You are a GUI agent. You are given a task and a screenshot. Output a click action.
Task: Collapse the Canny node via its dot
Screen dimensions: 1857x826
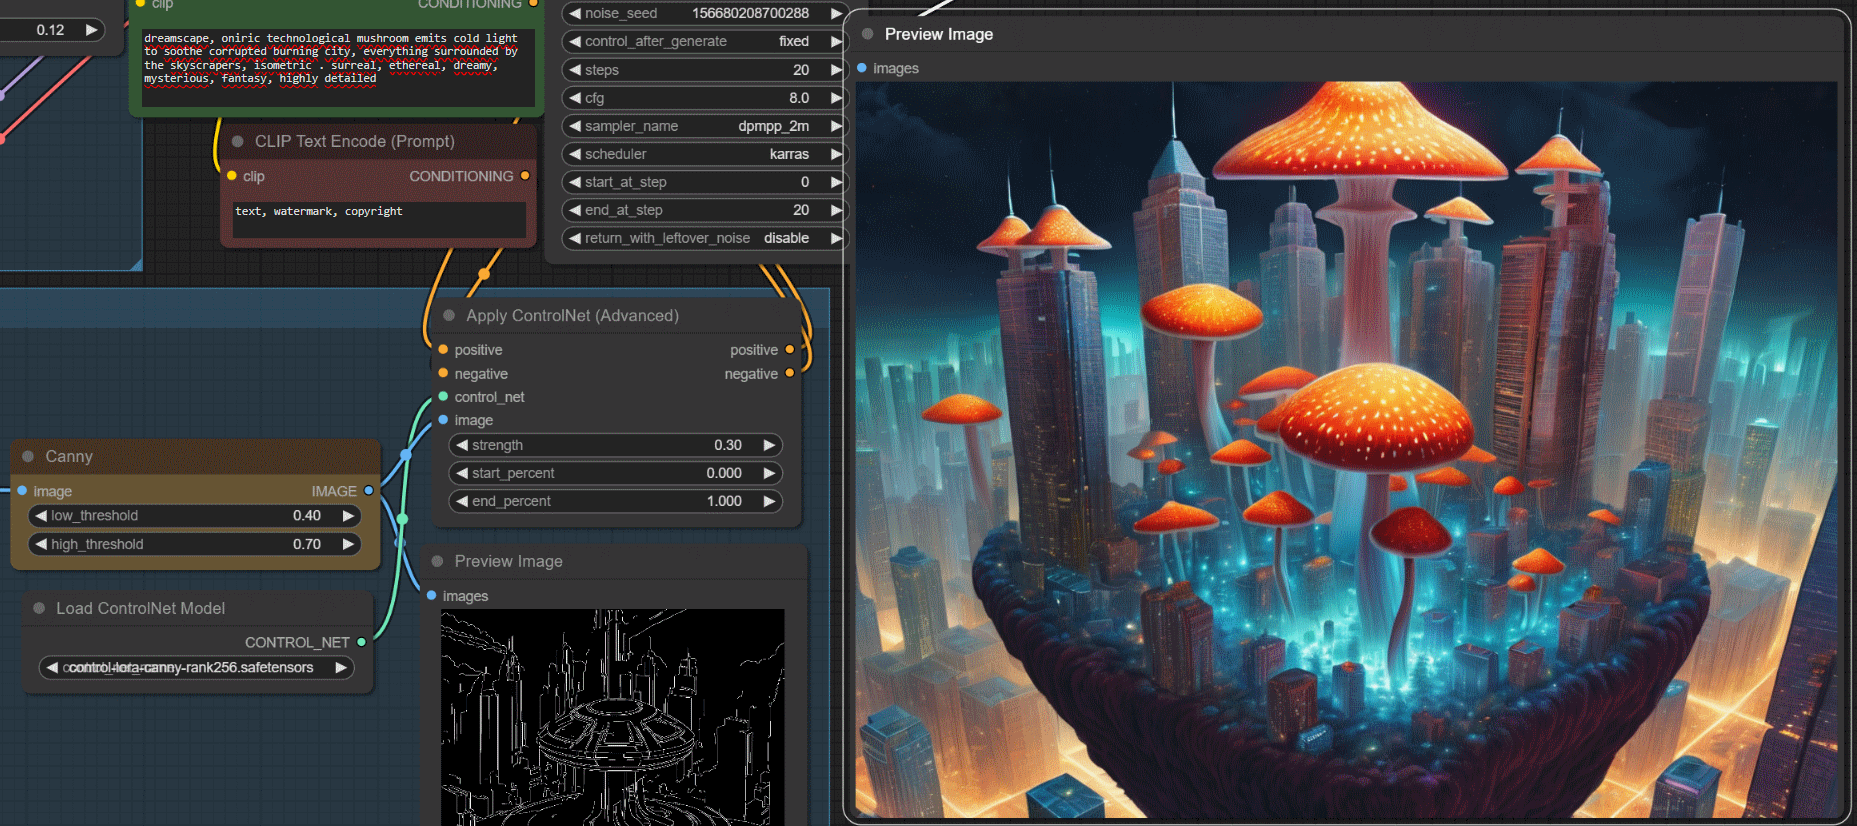click(x=28, y=456)
